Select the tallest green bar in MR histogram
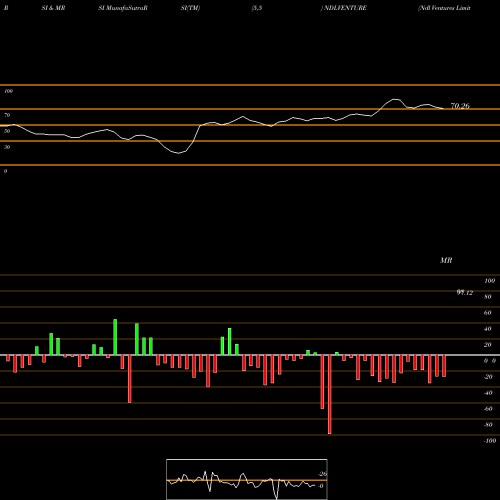 [x=115, y=337]
